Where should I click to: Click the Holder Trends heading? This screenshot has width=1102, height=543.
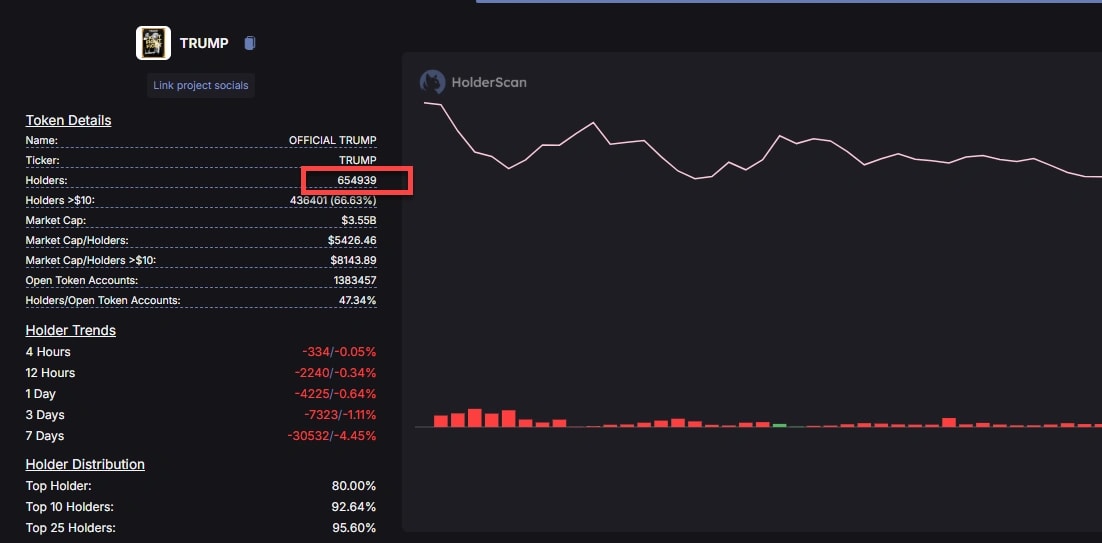[71, 330]
